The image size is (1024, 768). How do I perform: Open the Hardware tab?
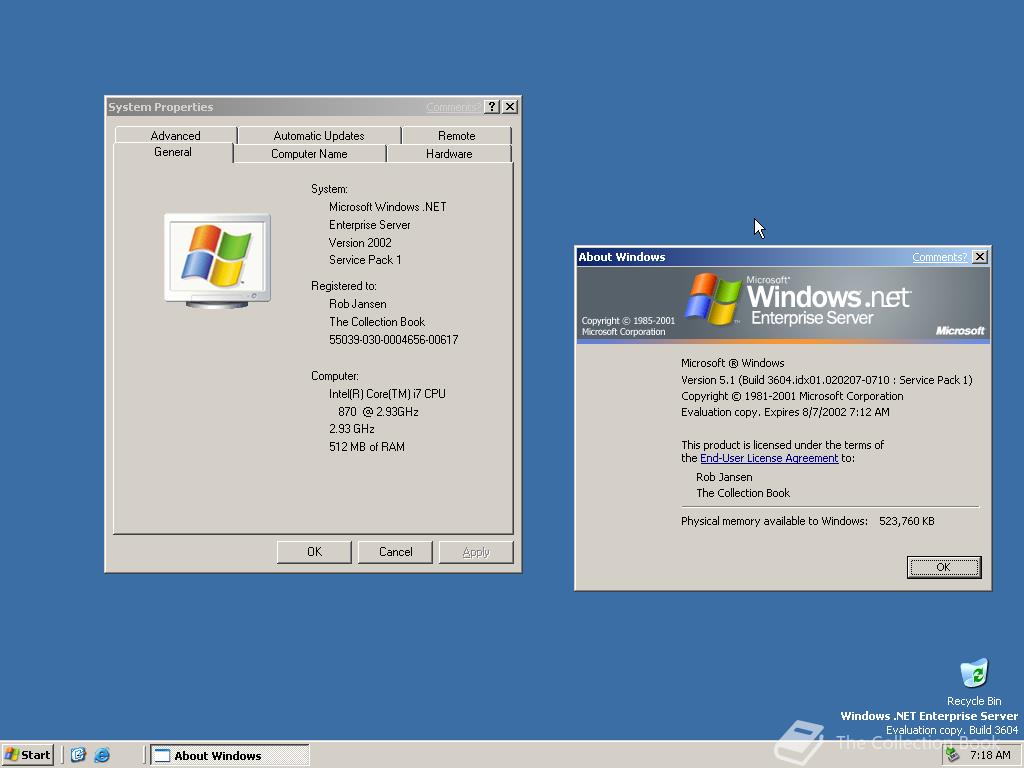tap(449, 153)
